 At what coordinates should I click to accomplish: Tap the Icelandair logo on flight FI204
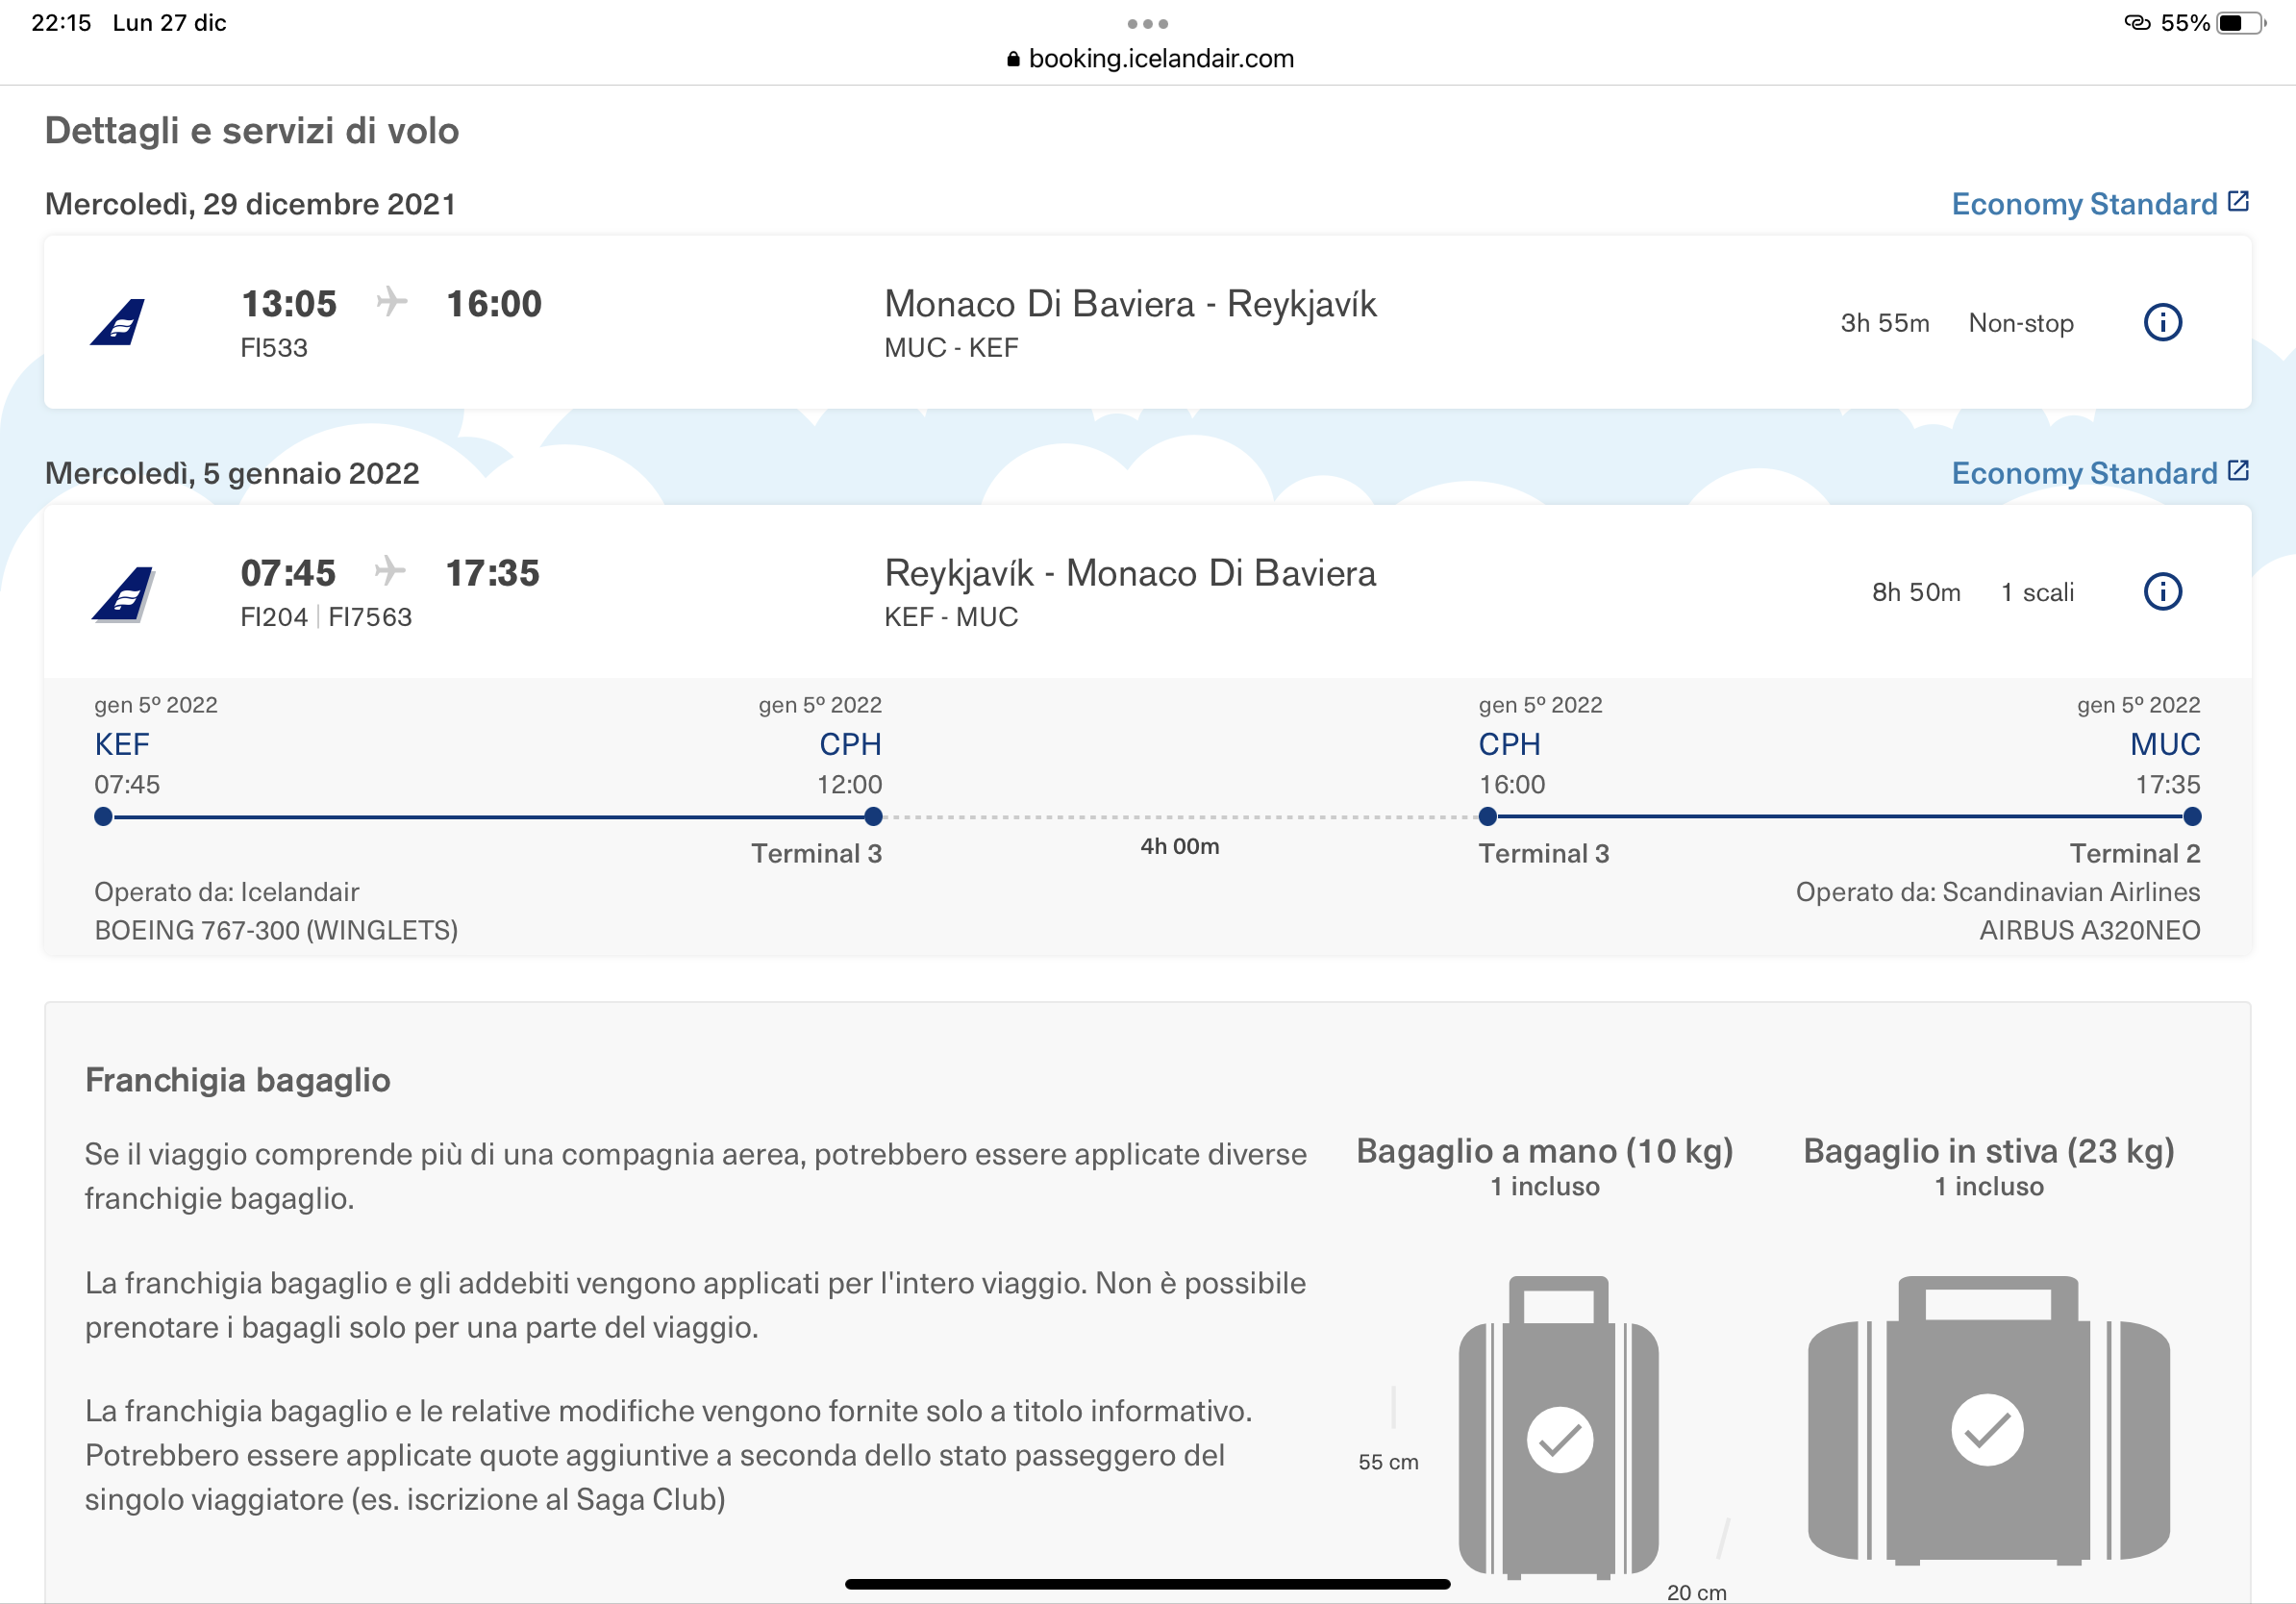coord(123,594)
